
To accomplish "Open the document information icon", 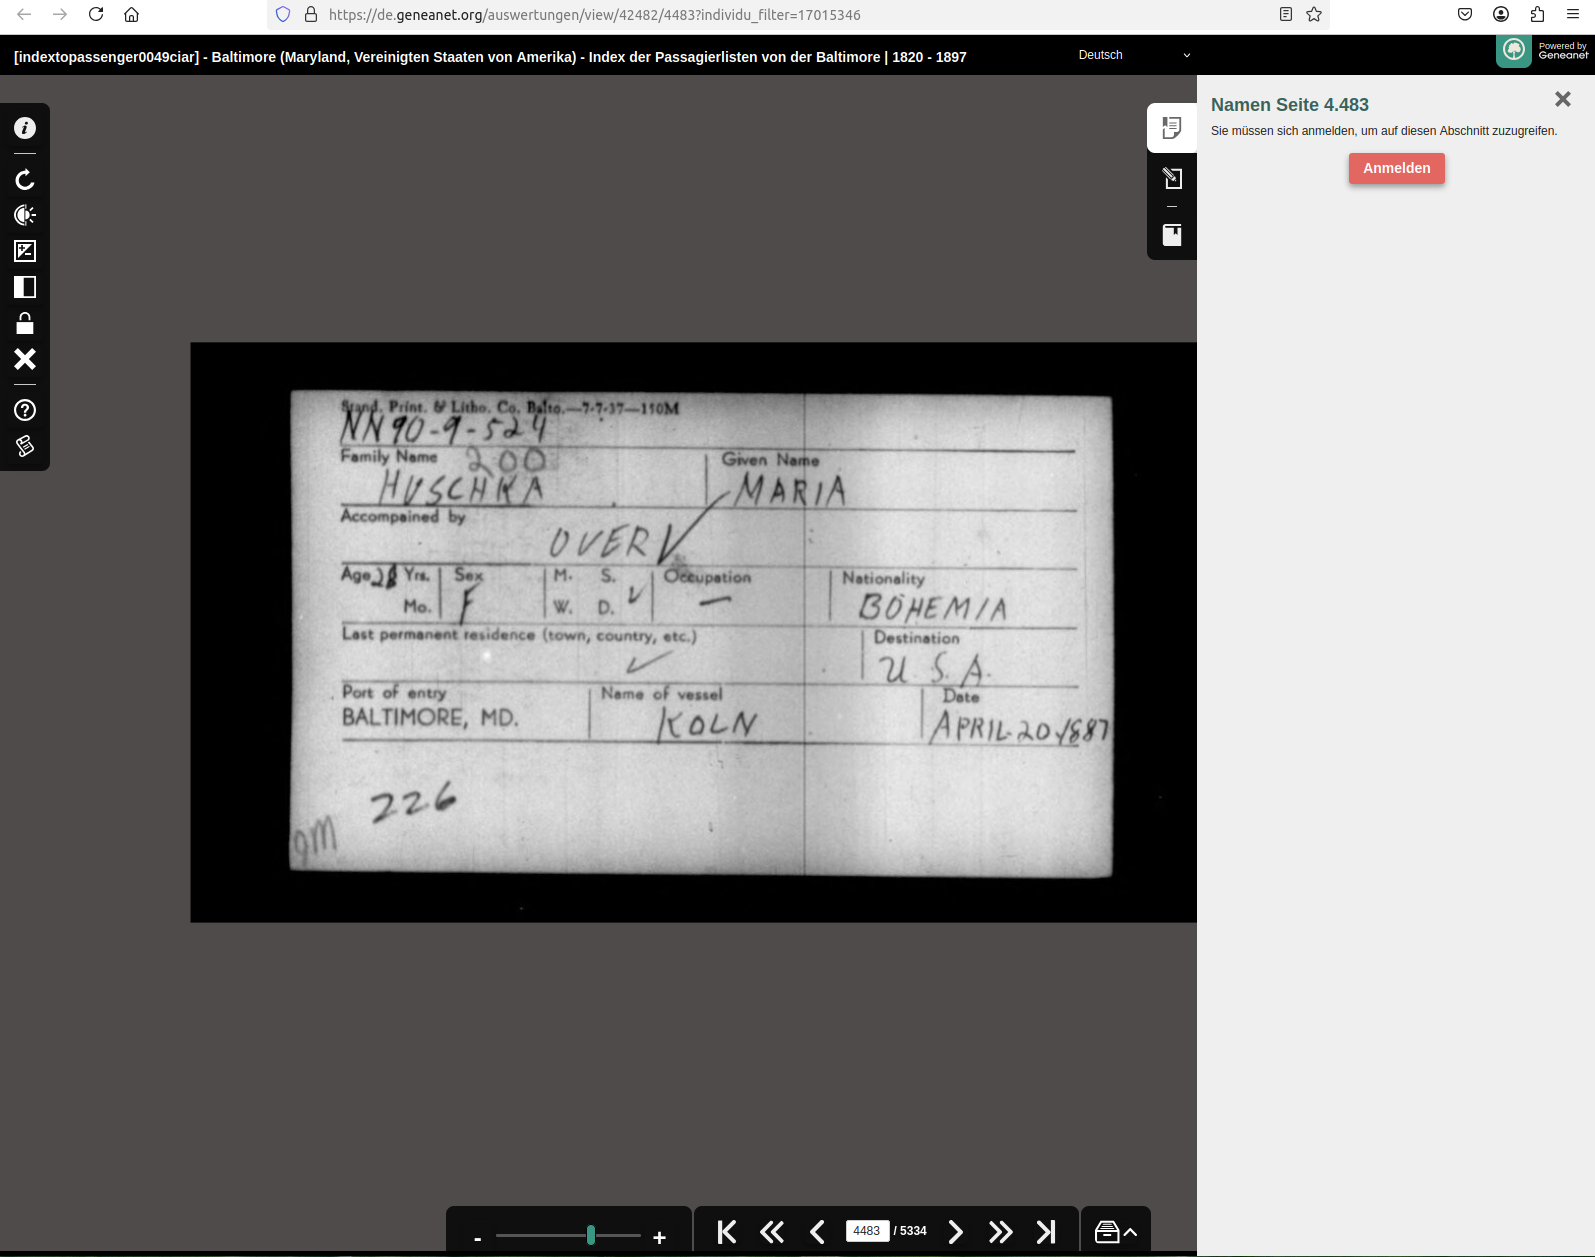I will (25, 128).
